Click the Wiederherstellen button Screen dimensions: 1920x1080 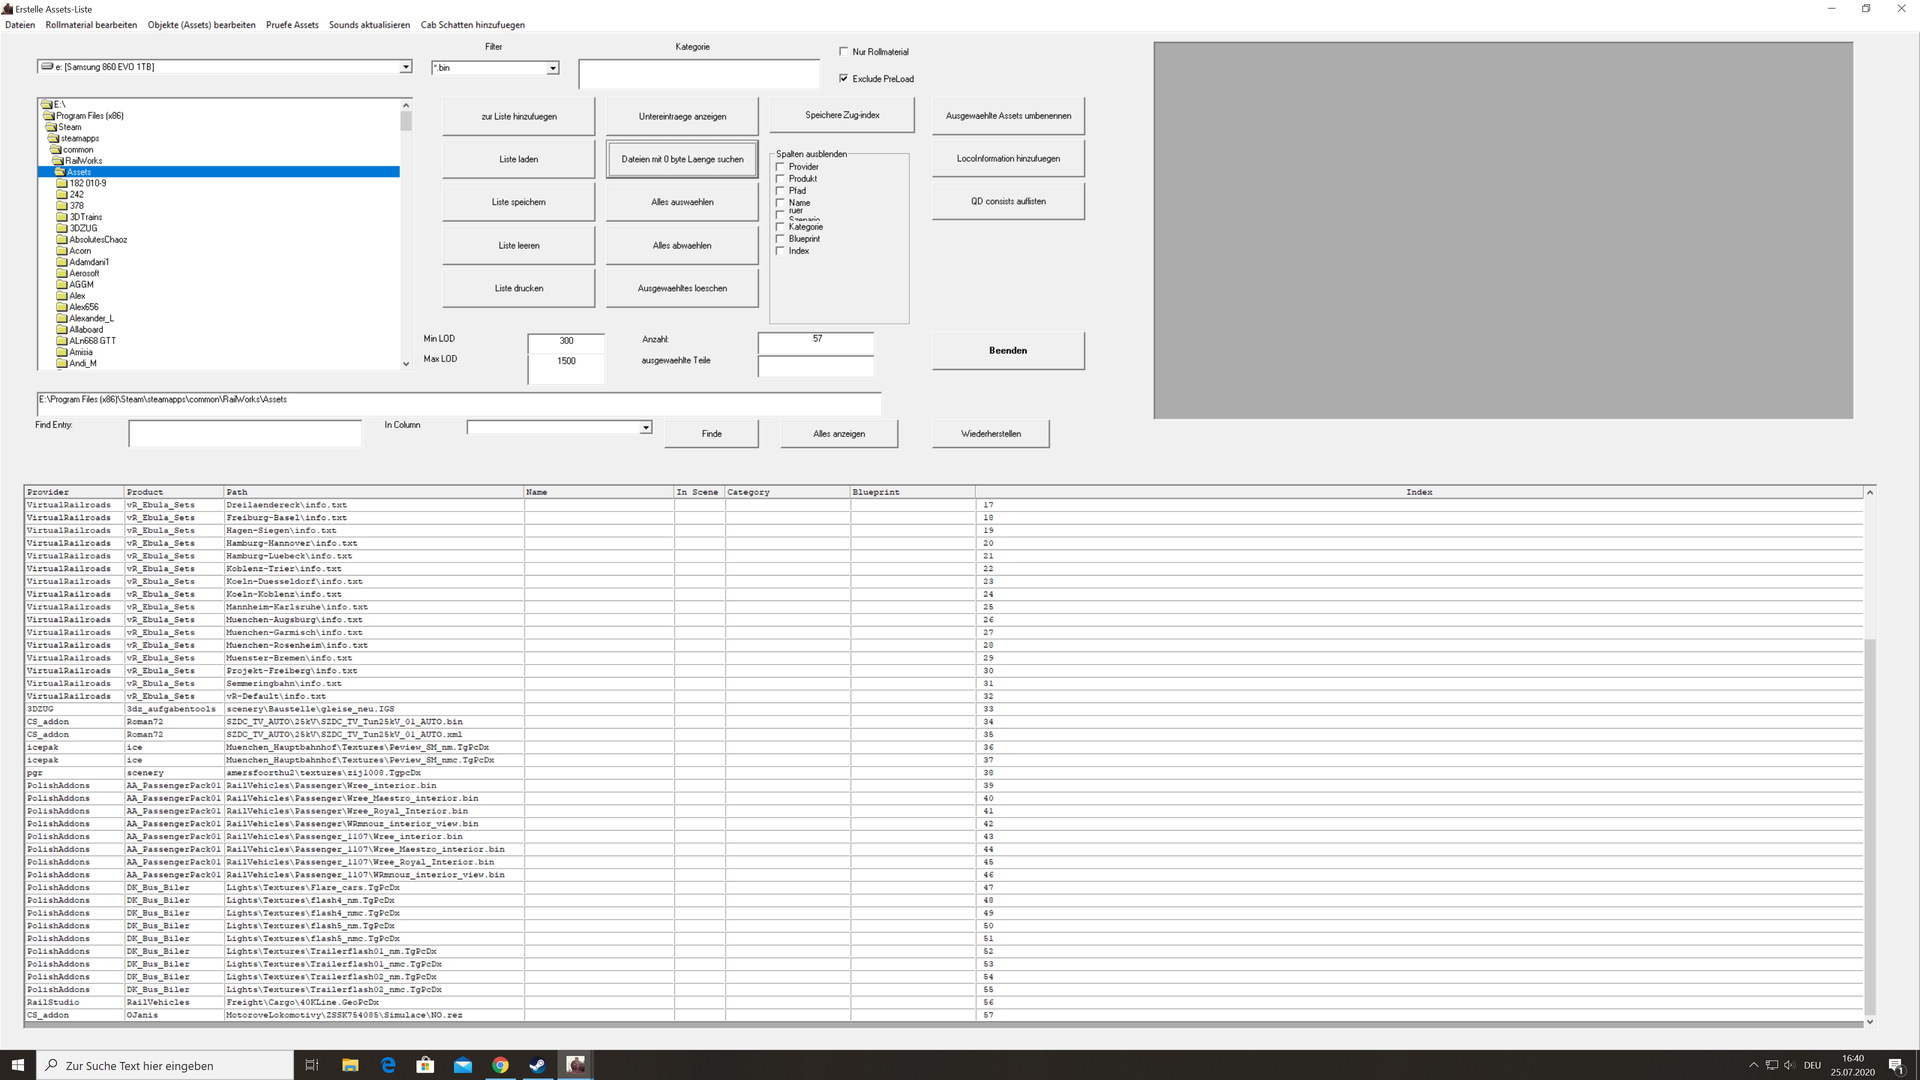pyautogui.click(x=991, y=434)
